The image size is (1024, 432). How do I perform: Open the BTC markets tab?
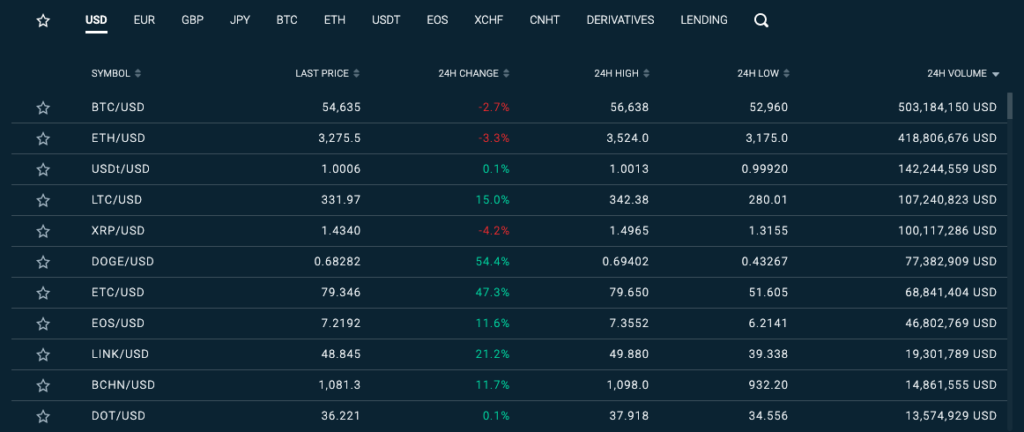(x=287, y=20)
